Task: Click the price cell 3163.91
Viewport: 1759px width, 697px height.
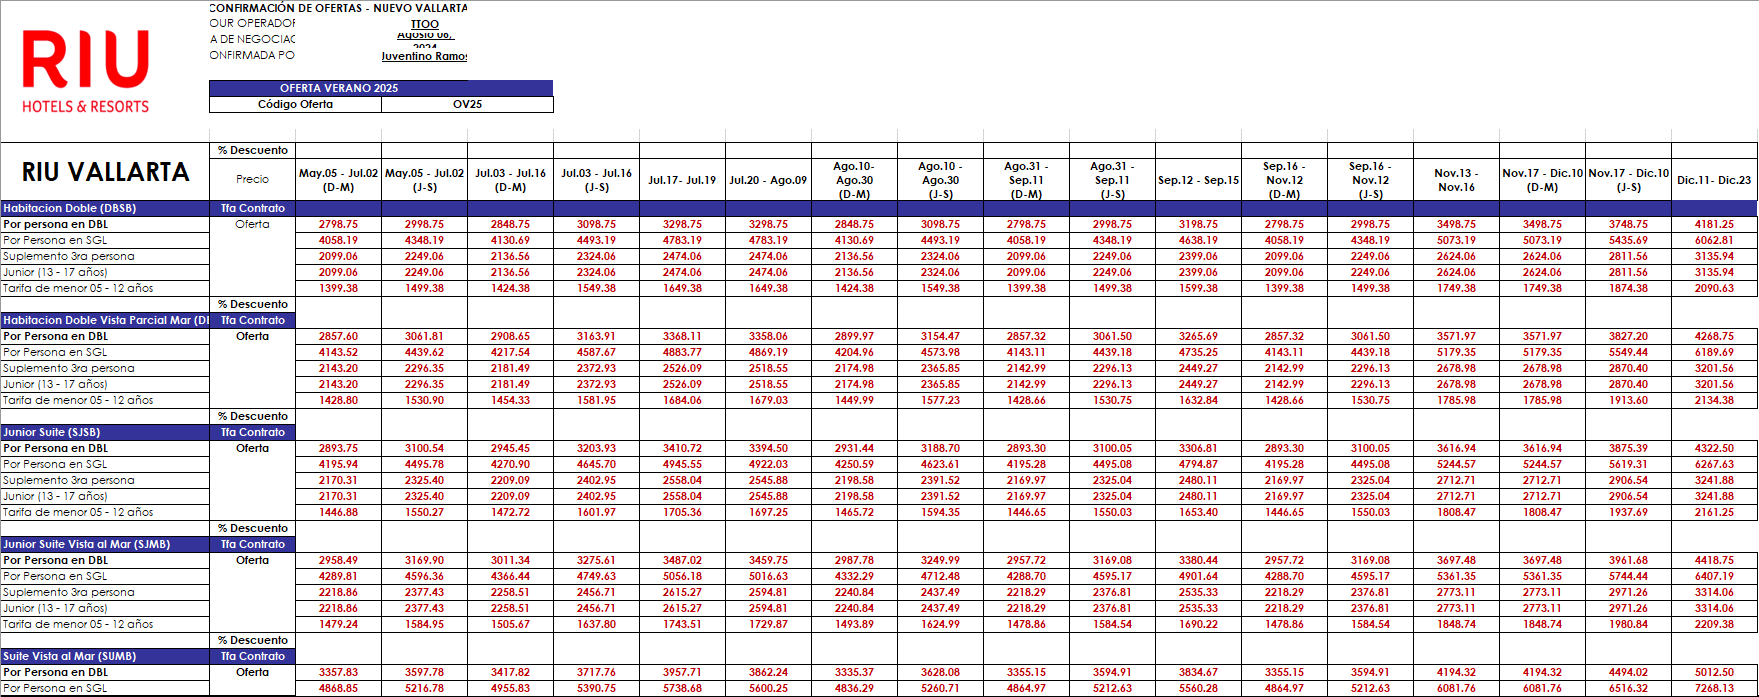Action: pyautogui.click(x=596, y=336)
